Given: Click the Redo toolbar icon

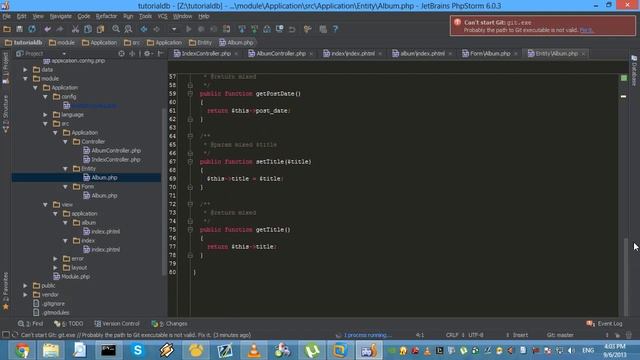Looking at the screenshot, I should [60, 29].
